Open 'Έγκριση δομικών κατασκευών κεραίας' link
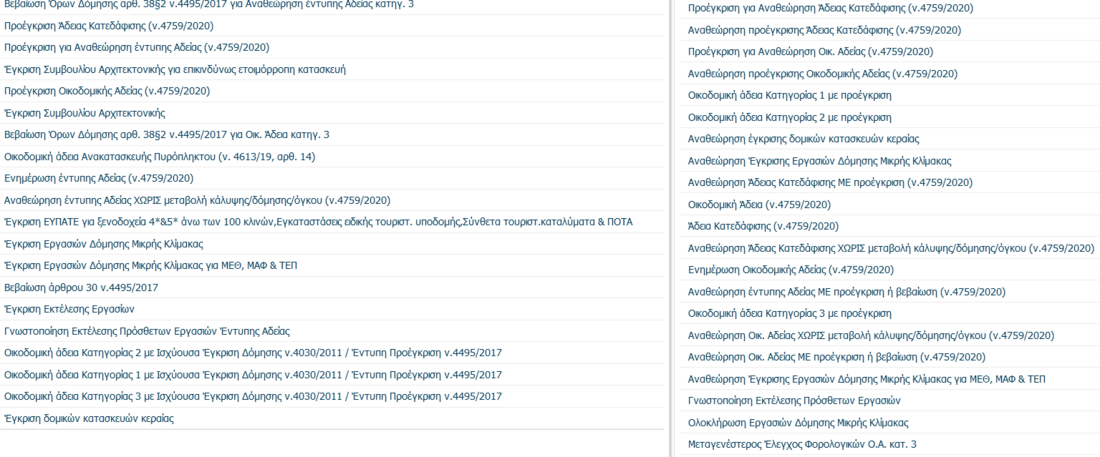This screenshot has height=457, width=1100. coord(89,418)
